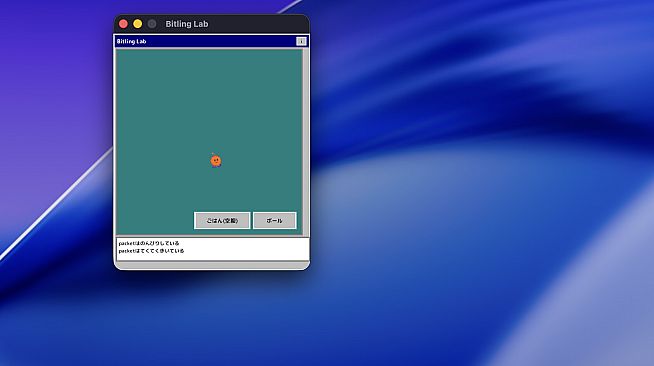Click the orange packet creature
Image resolution: width=654 pixels, height=366 pixels.
[216, 160]
